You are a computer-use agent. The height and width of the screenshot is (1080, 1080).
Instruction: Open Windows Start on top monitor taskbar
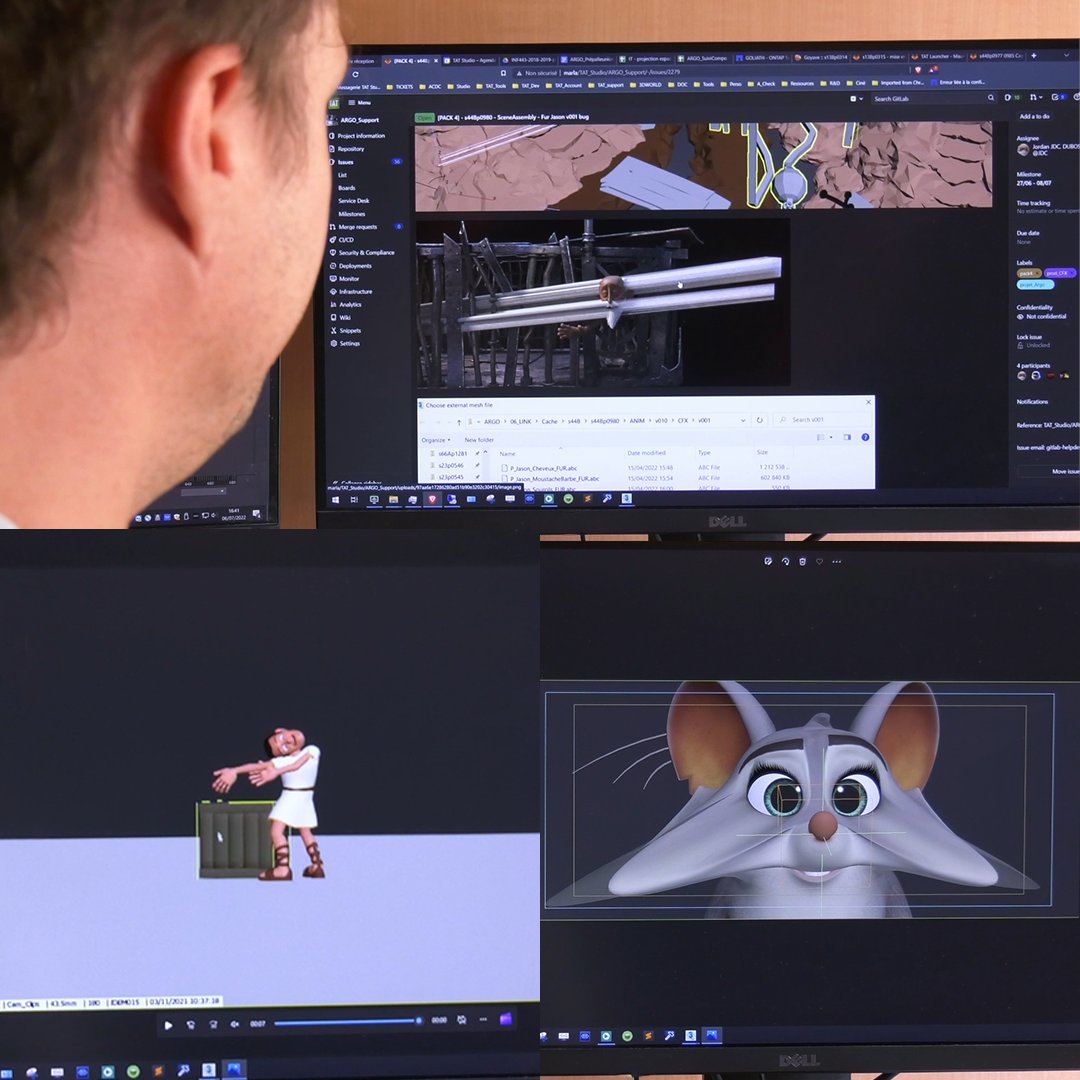tap(335, 499)
